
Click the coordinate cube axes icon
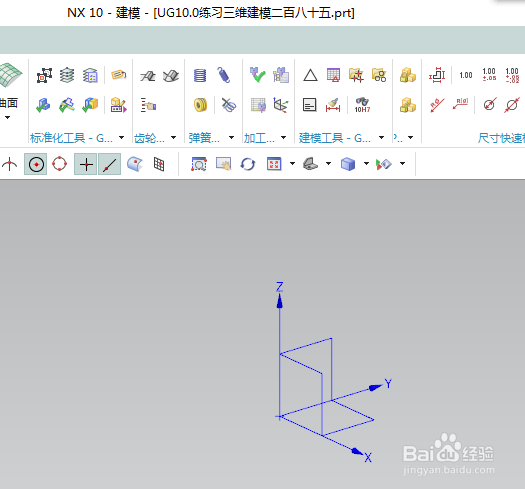coord(281,105)
